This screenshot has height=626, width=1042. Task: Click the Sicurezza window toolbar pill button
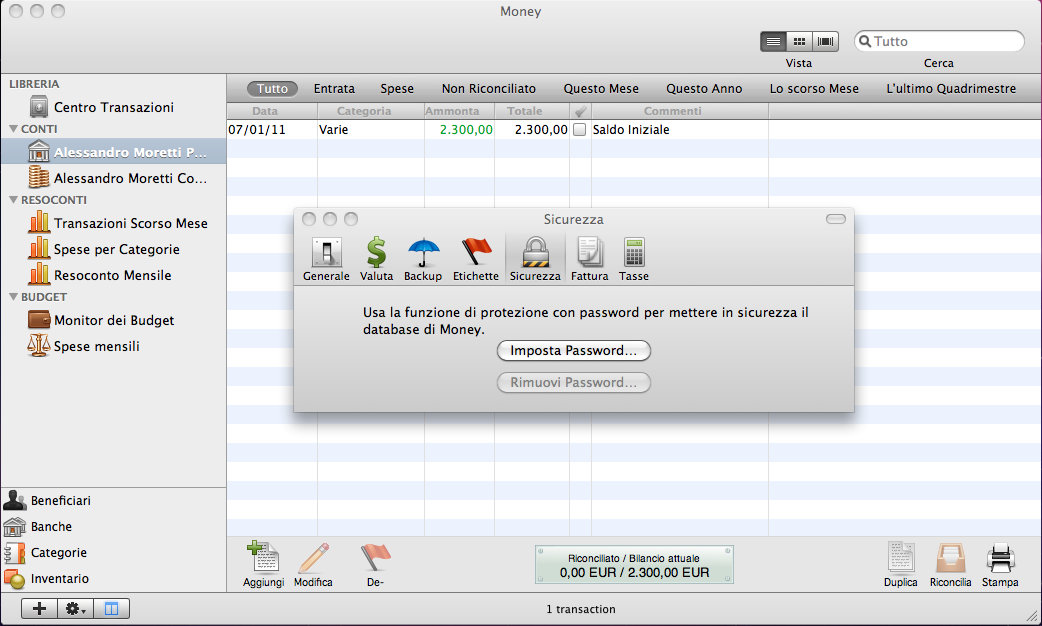coord(835,219)
